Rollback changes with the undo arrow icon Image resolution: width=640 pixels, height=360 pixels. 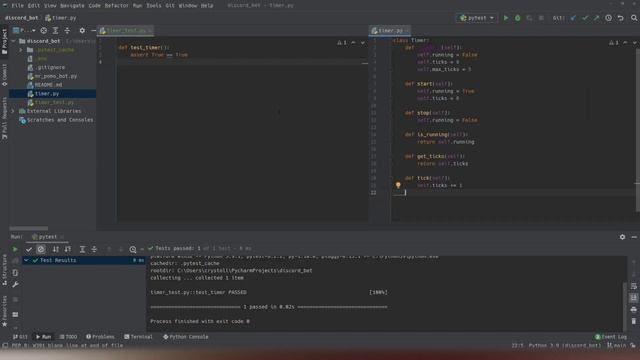coord(620,18)
